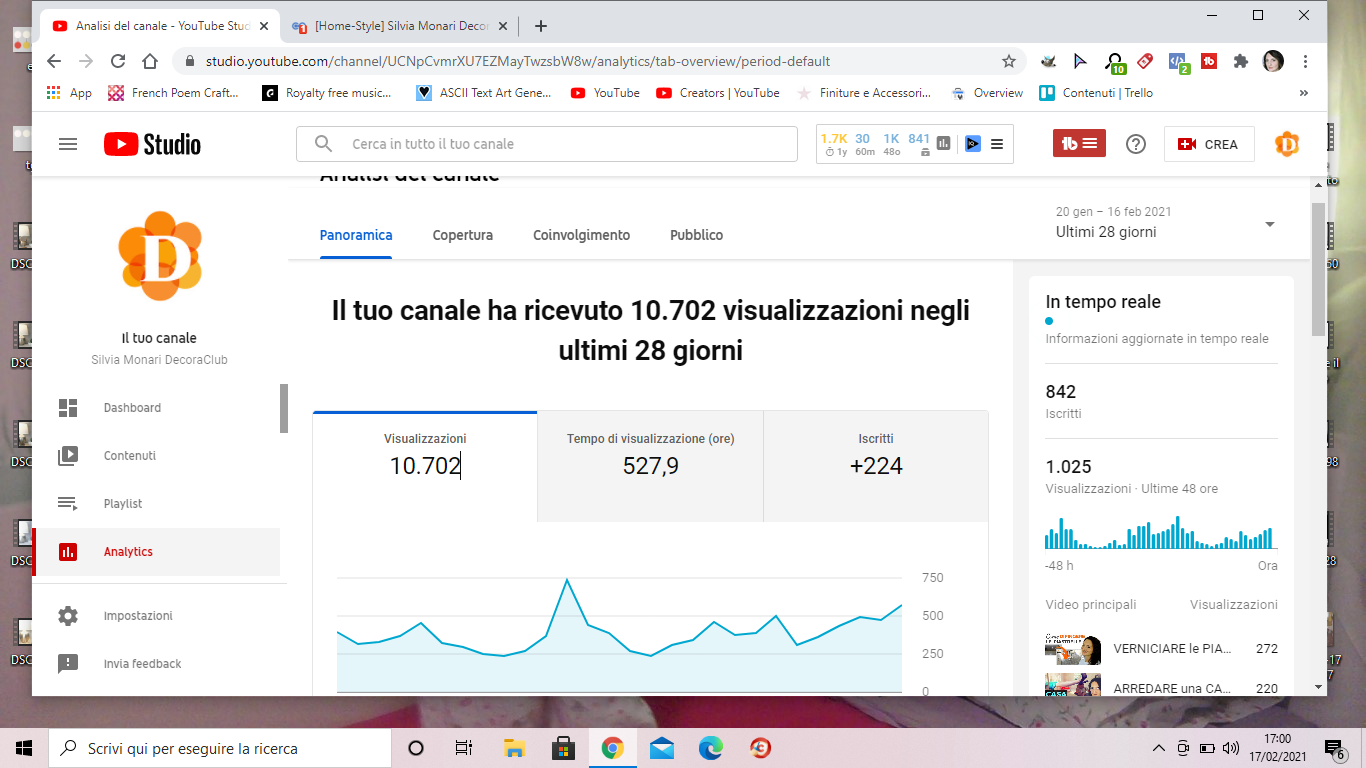Open the YouTube Studio hamburger menu

[68, 144]
